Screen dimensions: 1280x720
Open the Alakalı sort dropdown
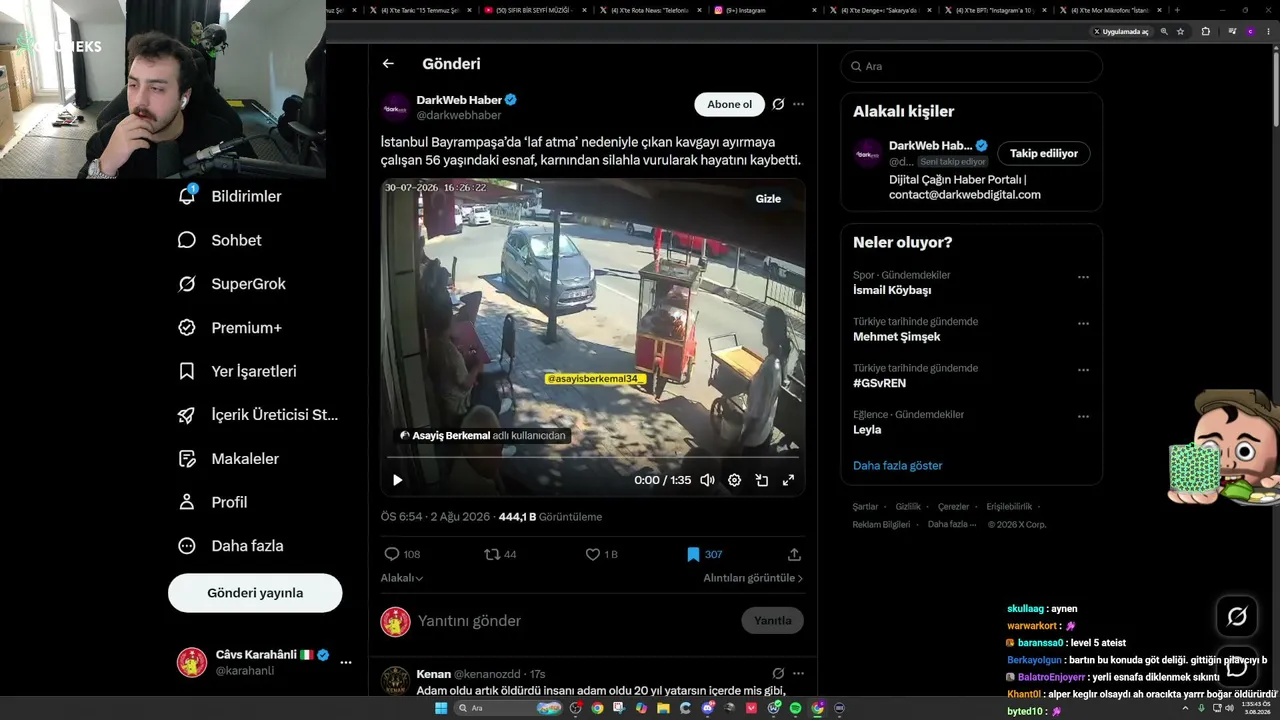[x=402, y=578]
